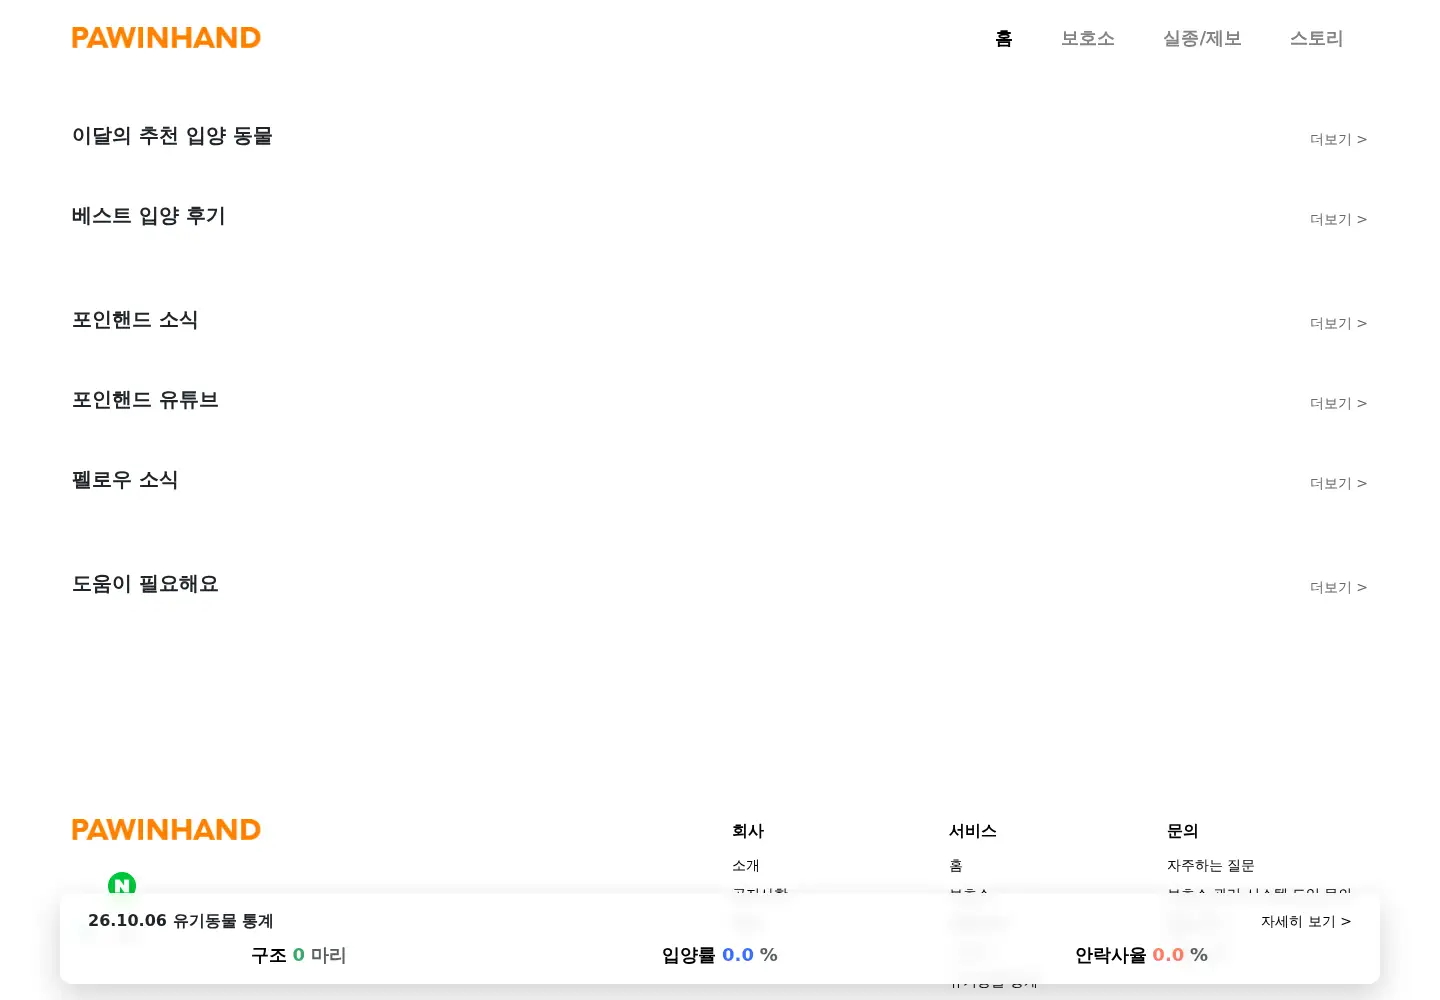Expand 더보기 for 포인핸드 소식
The width and height of the screenshot is (1440, 1000).
(x=1338, y=323)
